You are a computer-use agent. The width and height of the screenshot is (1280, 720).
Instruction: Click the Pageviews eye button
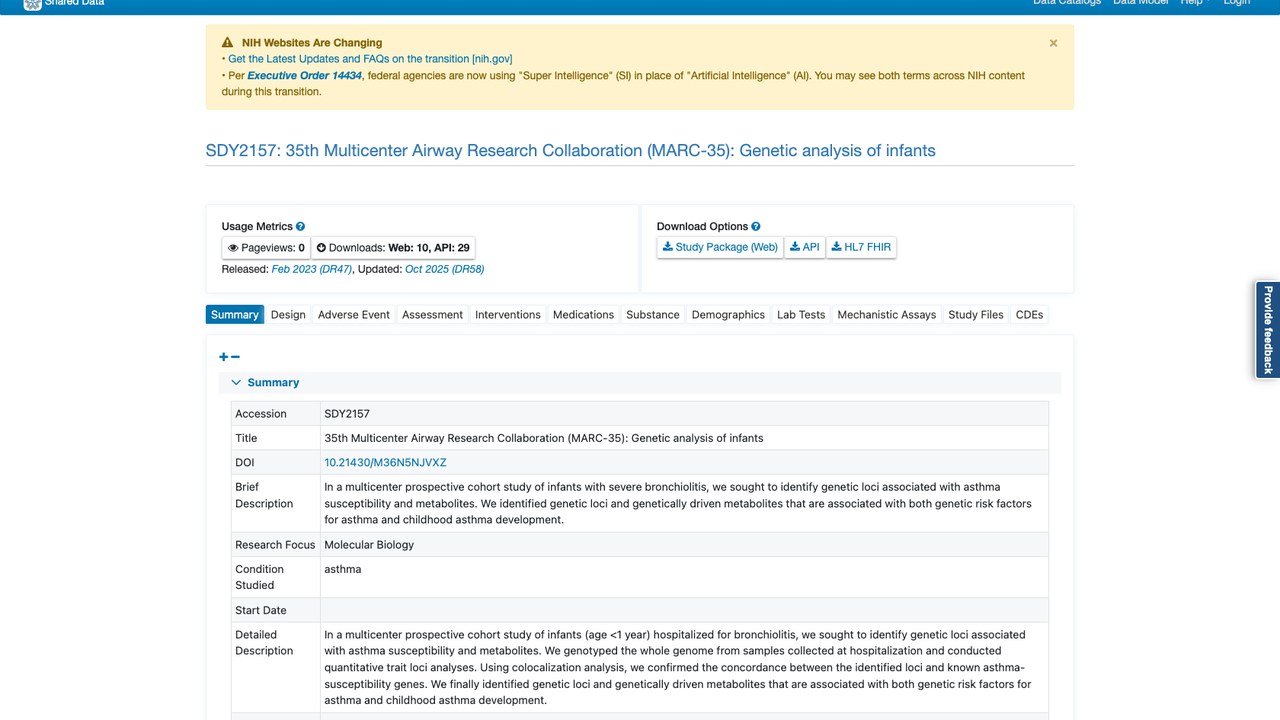point(266,248)
